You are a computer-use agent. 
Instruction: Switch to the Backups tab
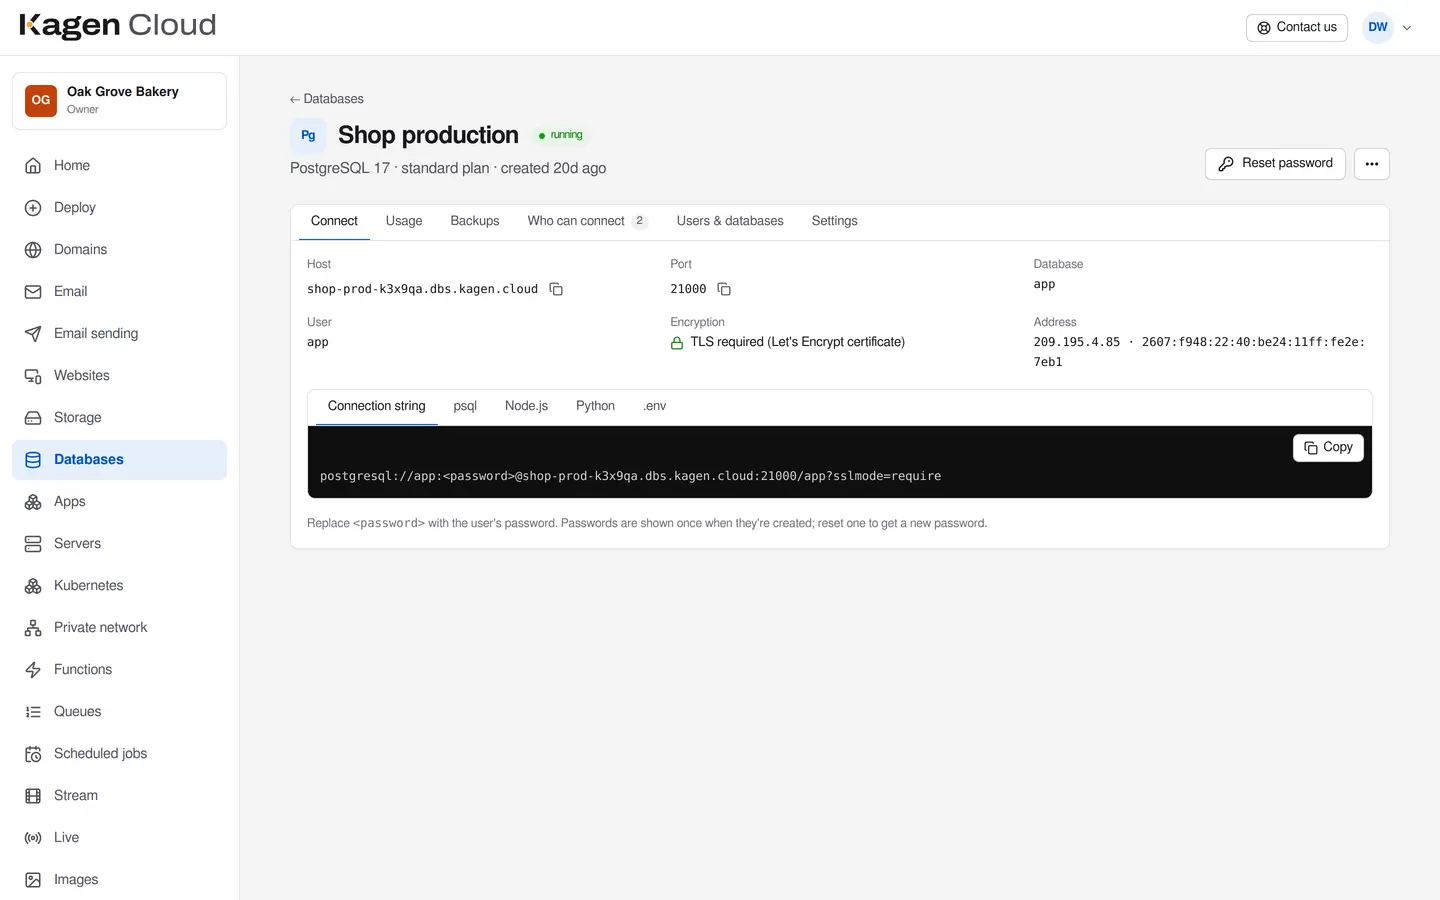(475, 221)
